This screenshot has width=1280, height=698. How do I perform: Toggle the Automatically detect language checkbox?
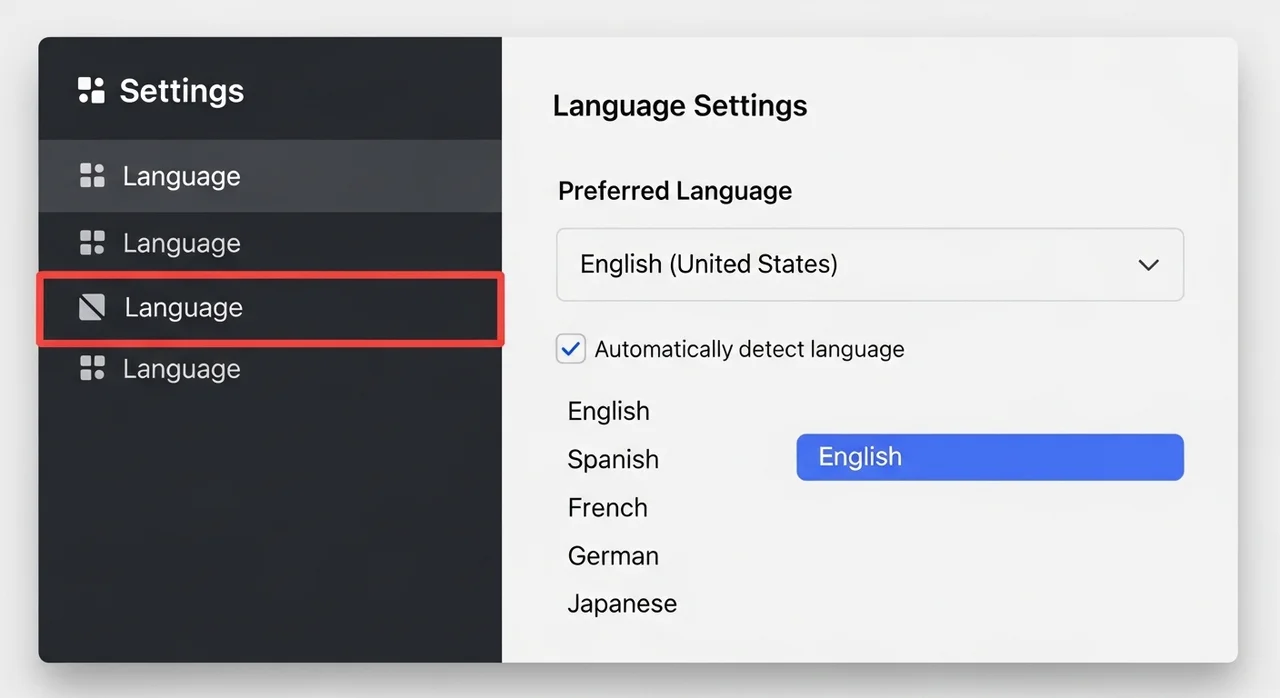tap(570, 349)
